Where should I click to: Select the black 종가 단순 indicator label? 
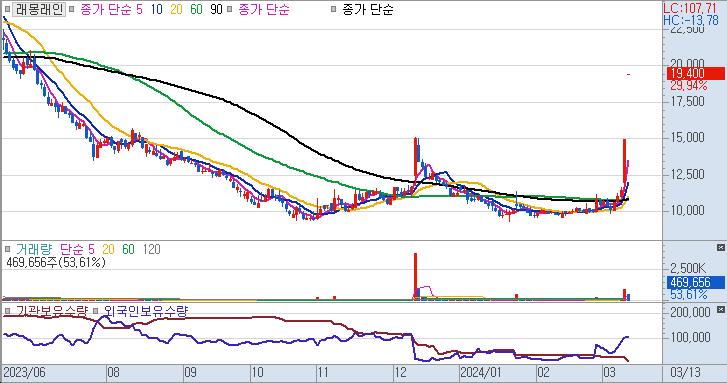[368, 9]
